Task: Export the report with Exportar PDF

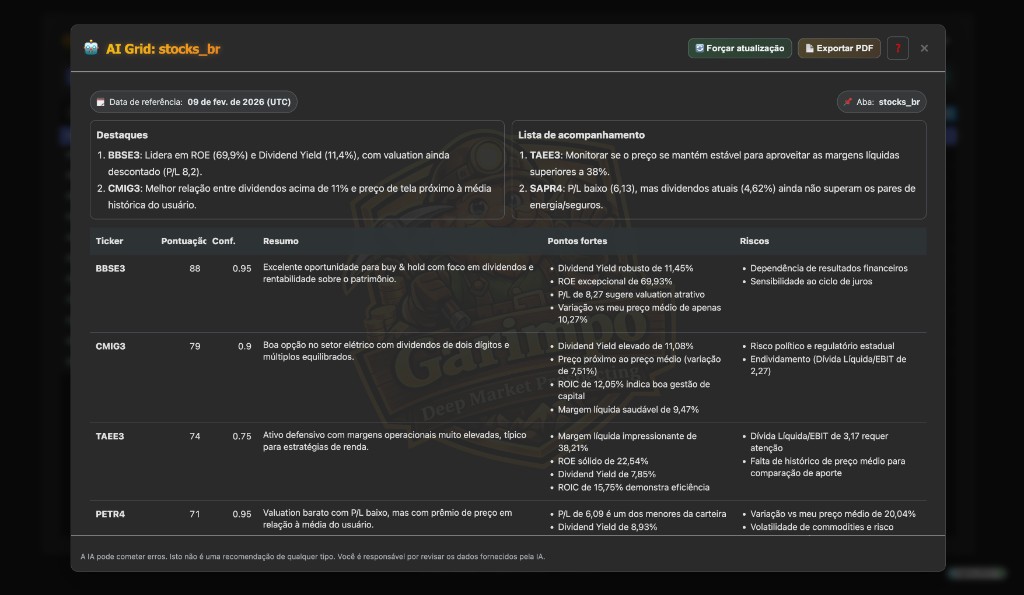Action: [838, 48]
